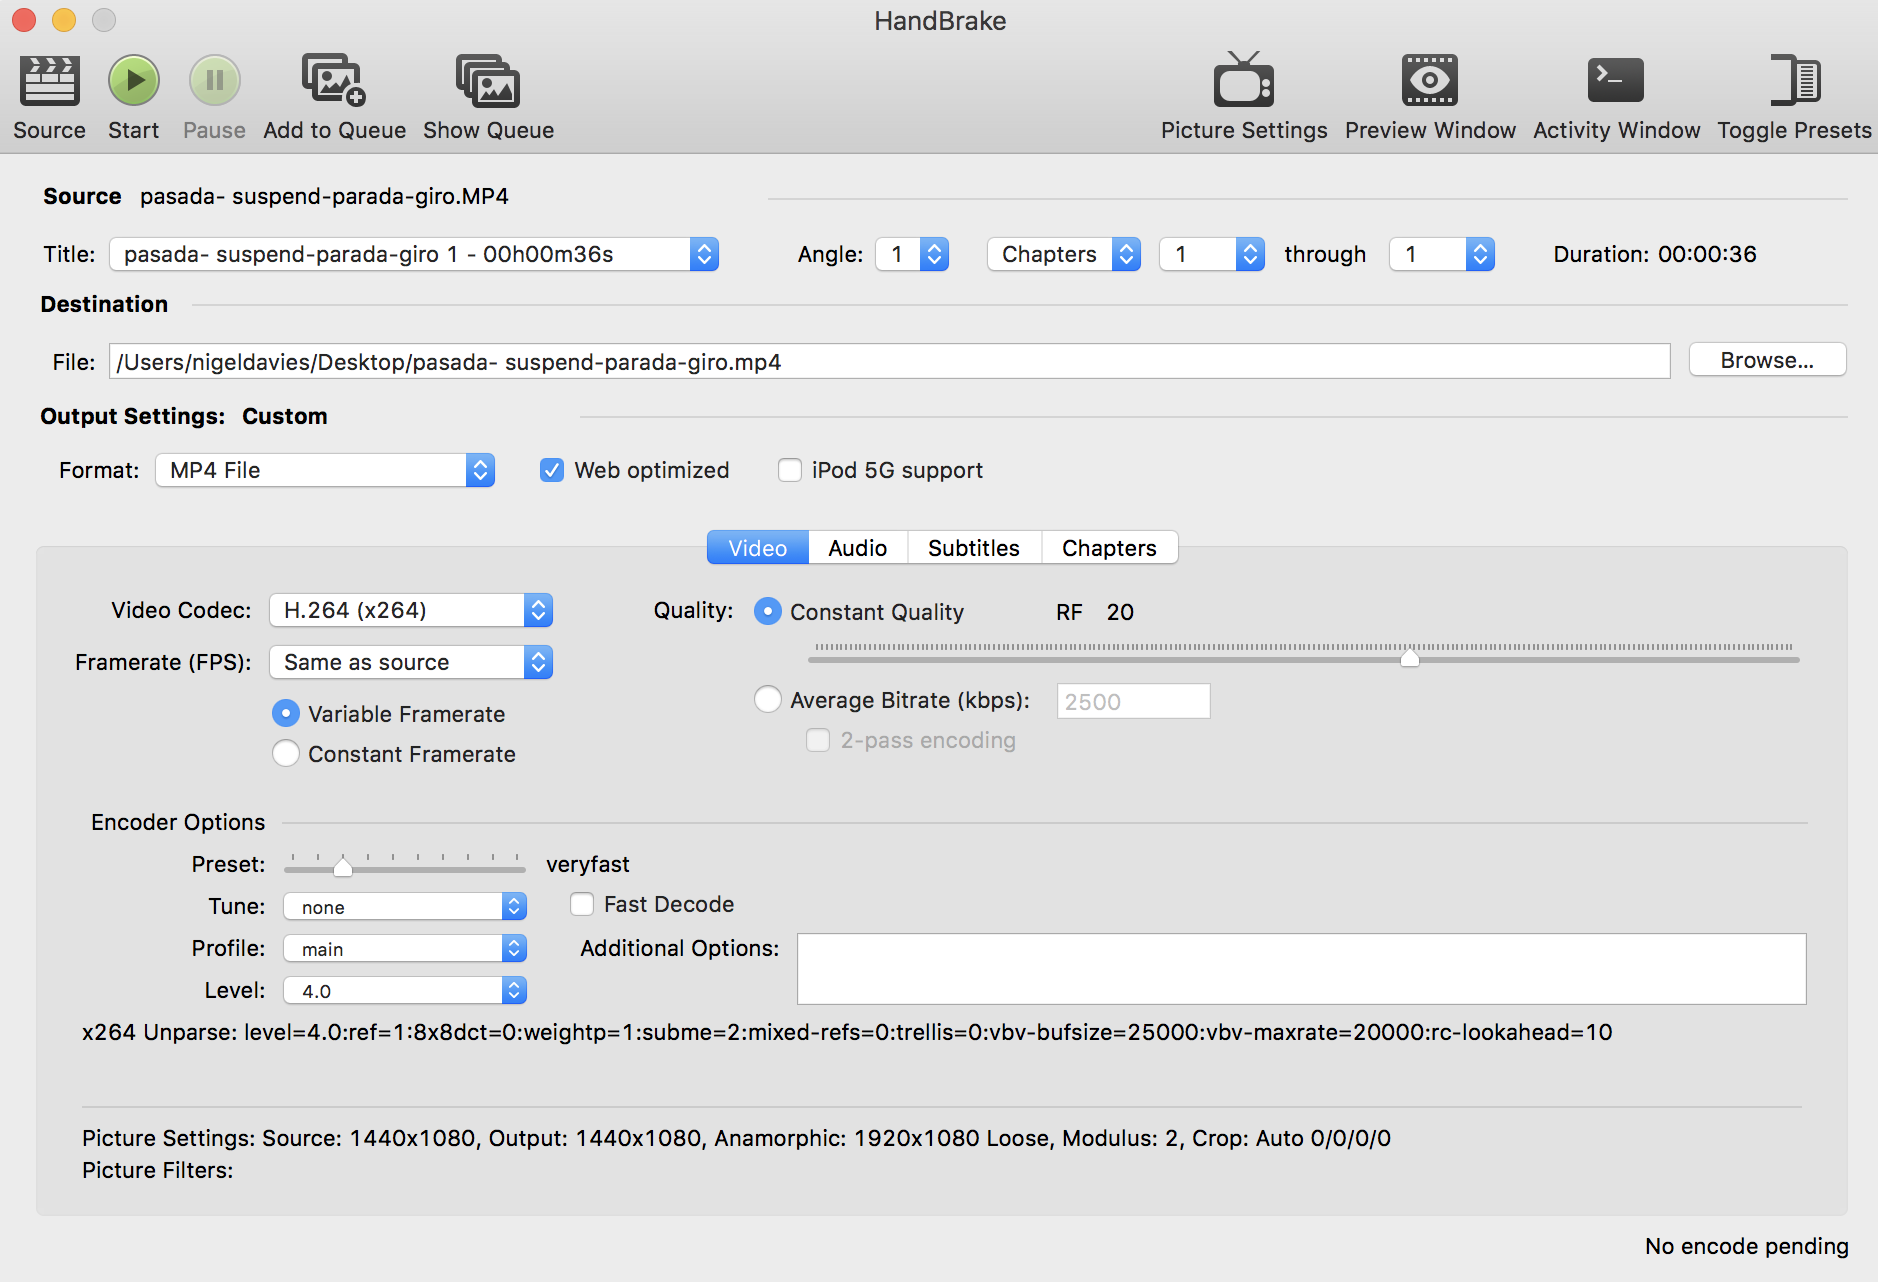Select the Constant Quality radio button
The height and width of the screenshot is (1282, 1878).
click(768, 611)
